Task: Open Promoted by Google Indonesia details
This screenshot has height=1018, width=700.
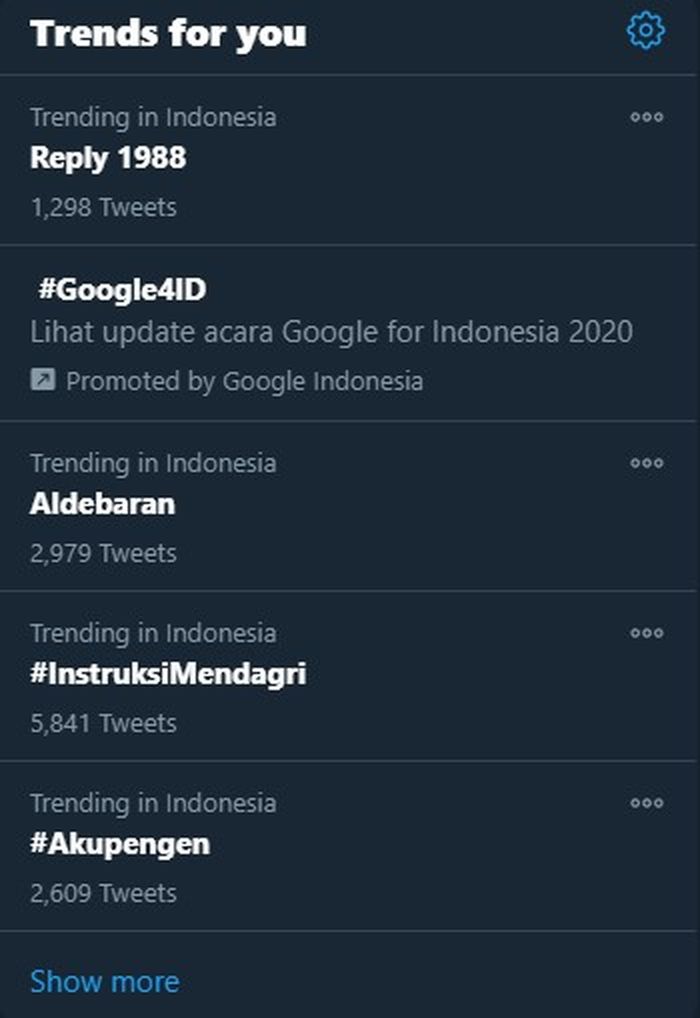Action: click(x=244, y=380)
